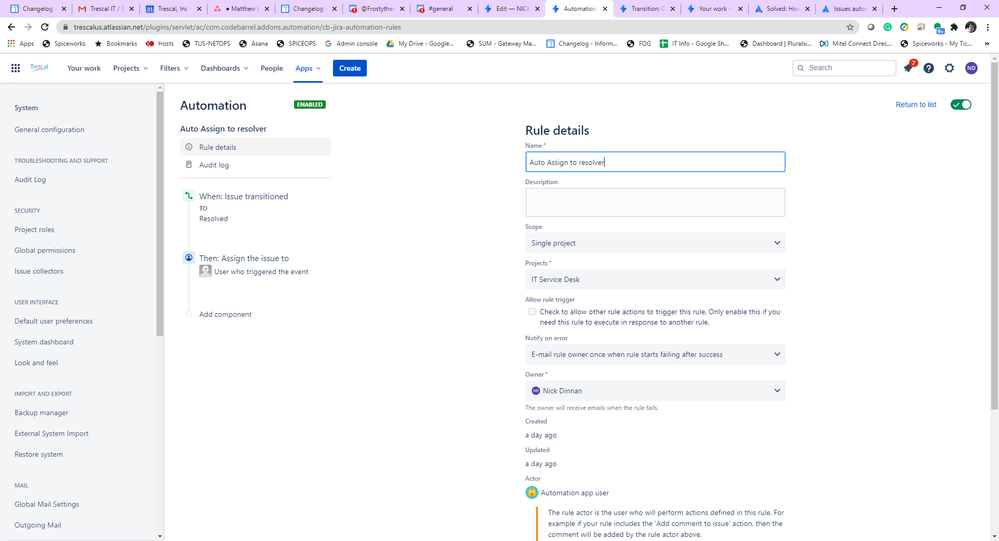Open the FOG bookmark
The image size is (999, 541).
(639, 44)
